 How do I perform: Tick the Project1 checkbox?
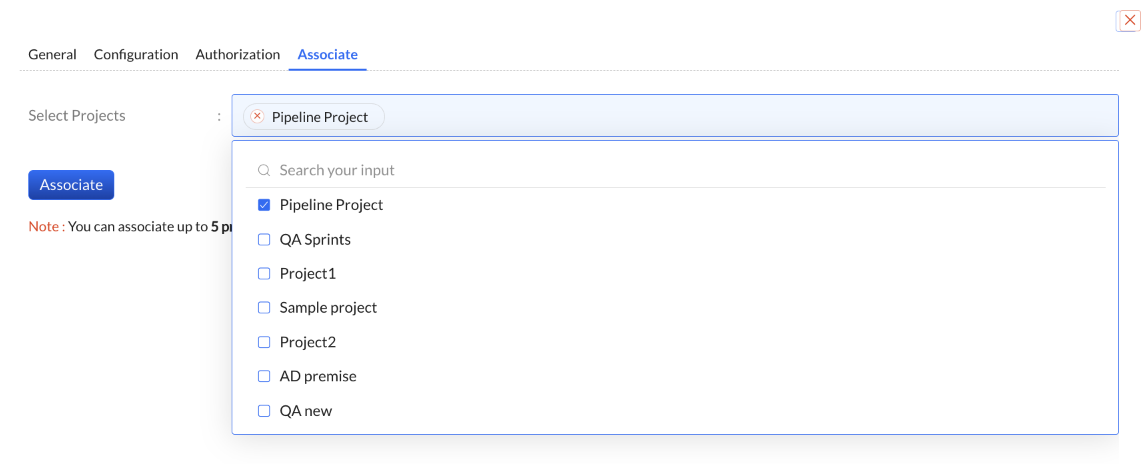[x=264, y=274]
